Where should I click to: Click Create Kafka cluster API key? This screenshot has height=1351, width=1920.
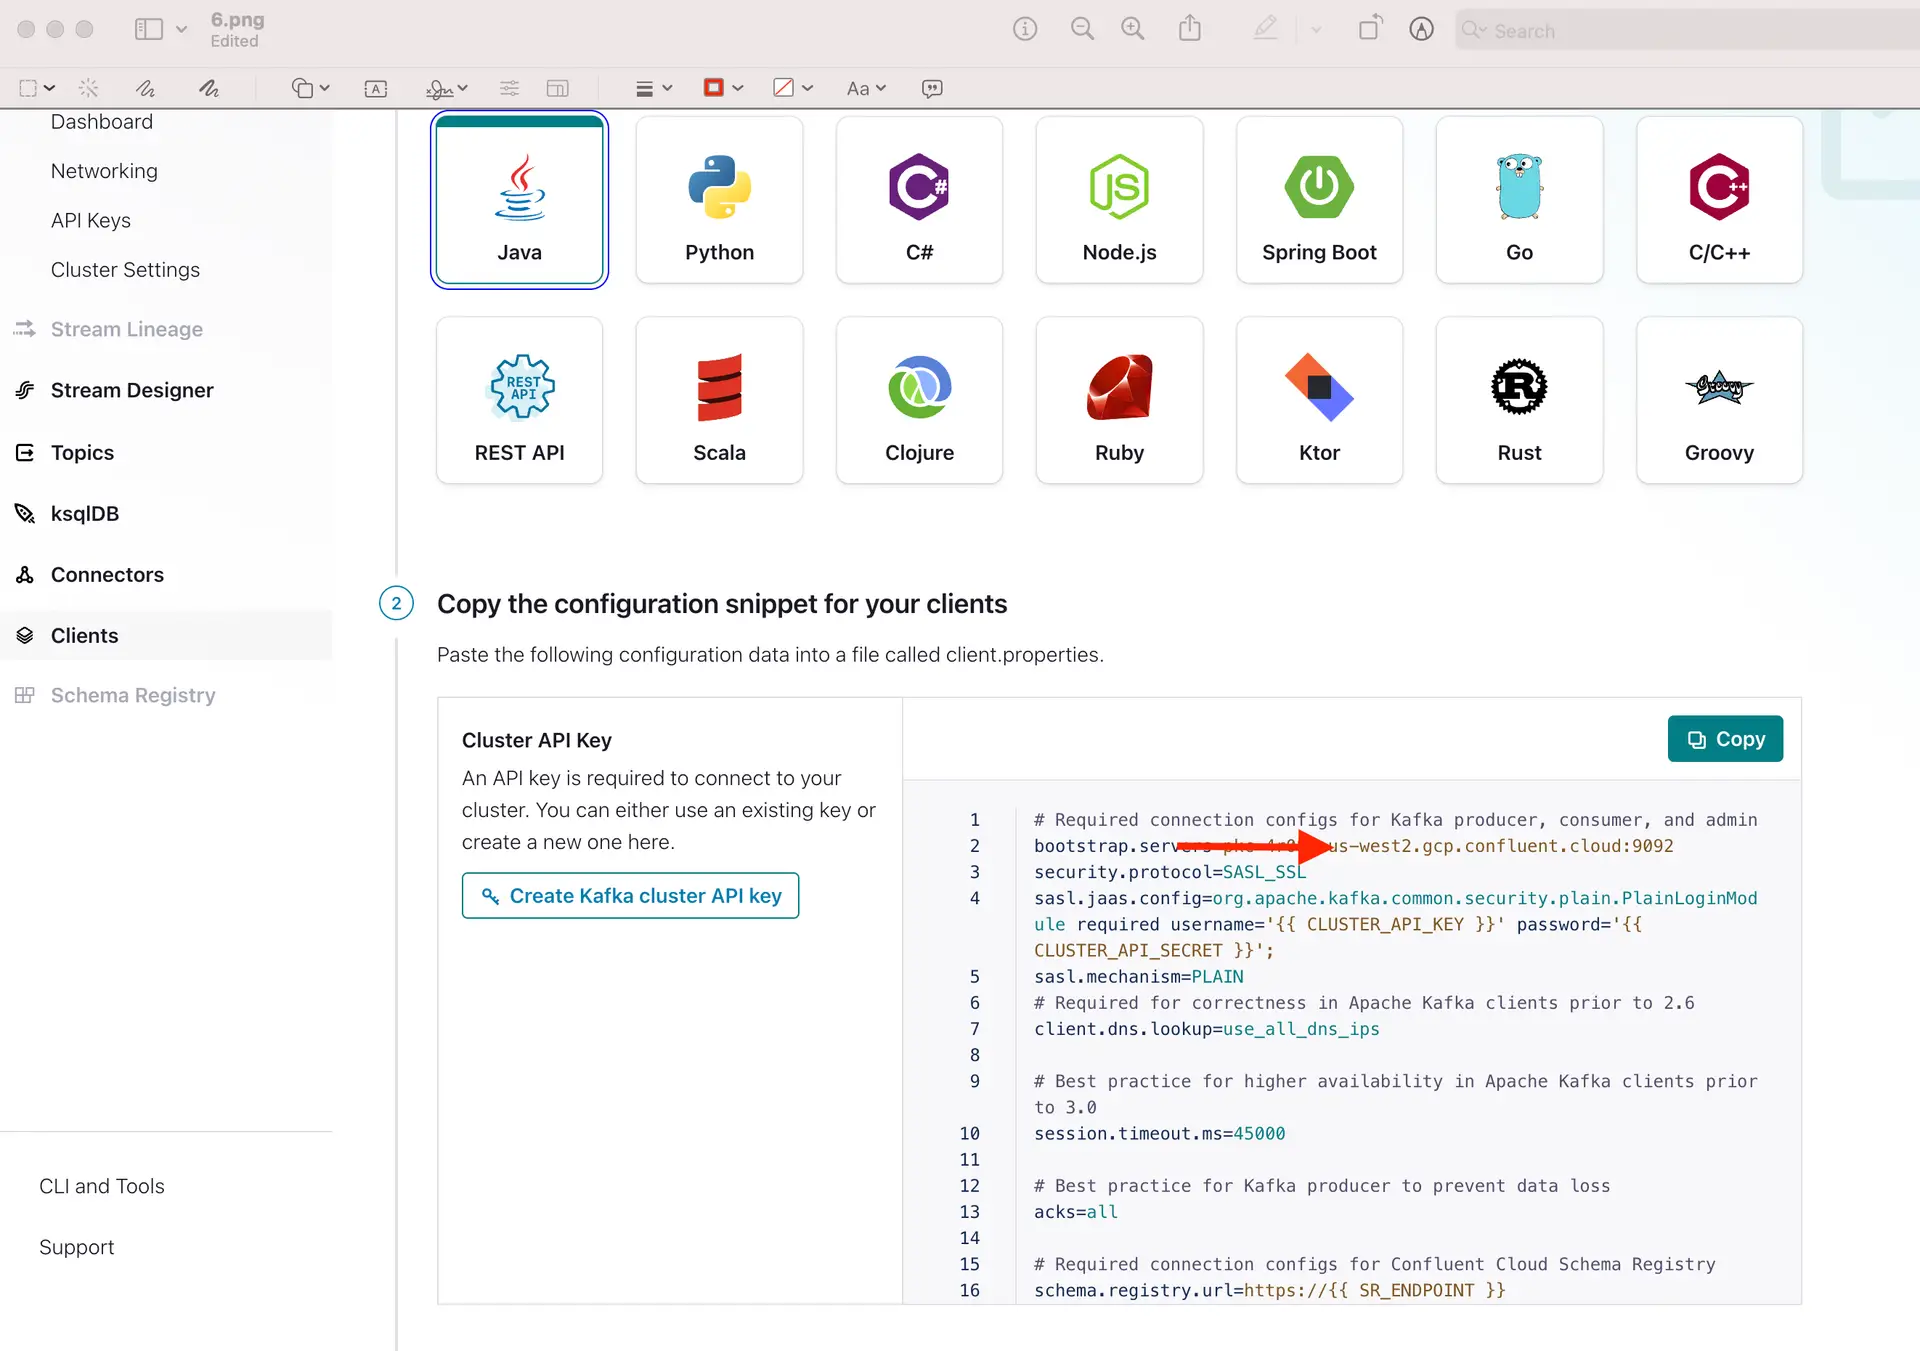coord(630,896)
